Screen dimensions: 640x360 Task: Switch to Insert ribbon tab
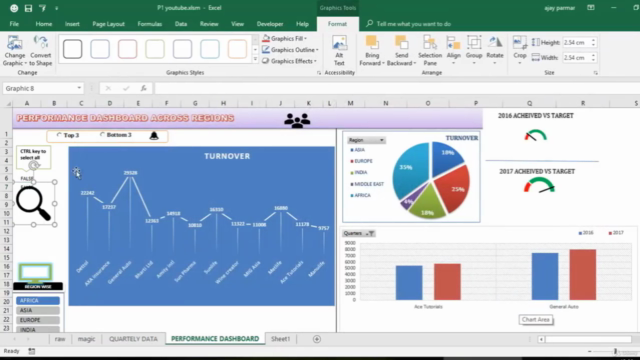[x=72, y=24]
